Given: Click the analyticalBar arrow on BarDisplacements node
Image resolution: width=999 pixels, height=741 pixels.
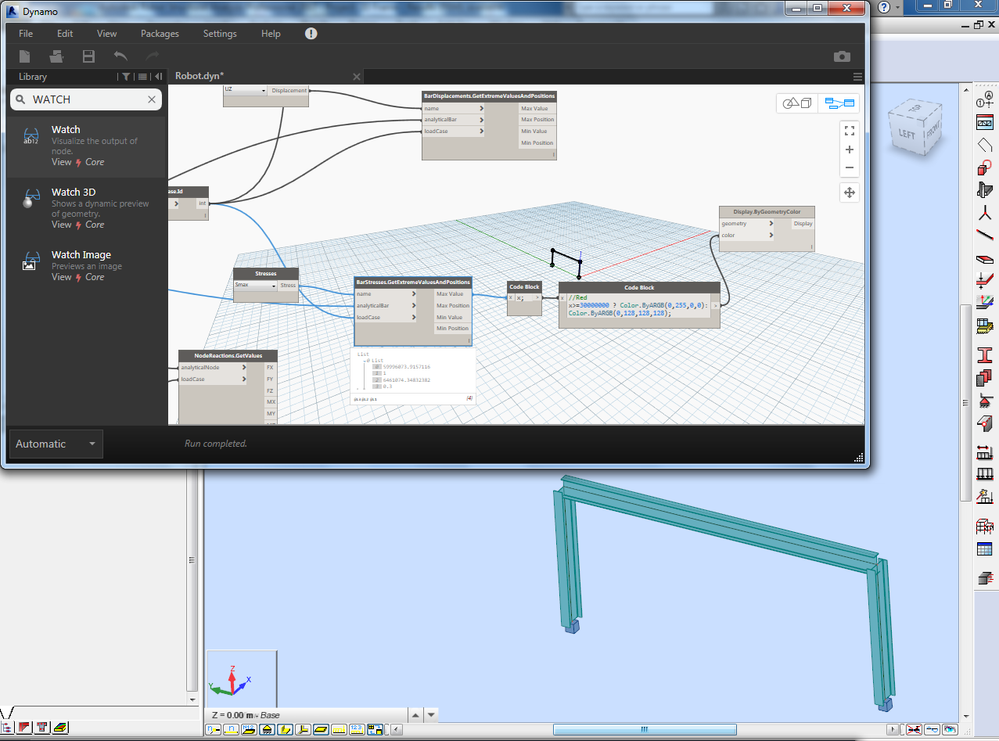Looking at the screenshot, I should point(481,120).
